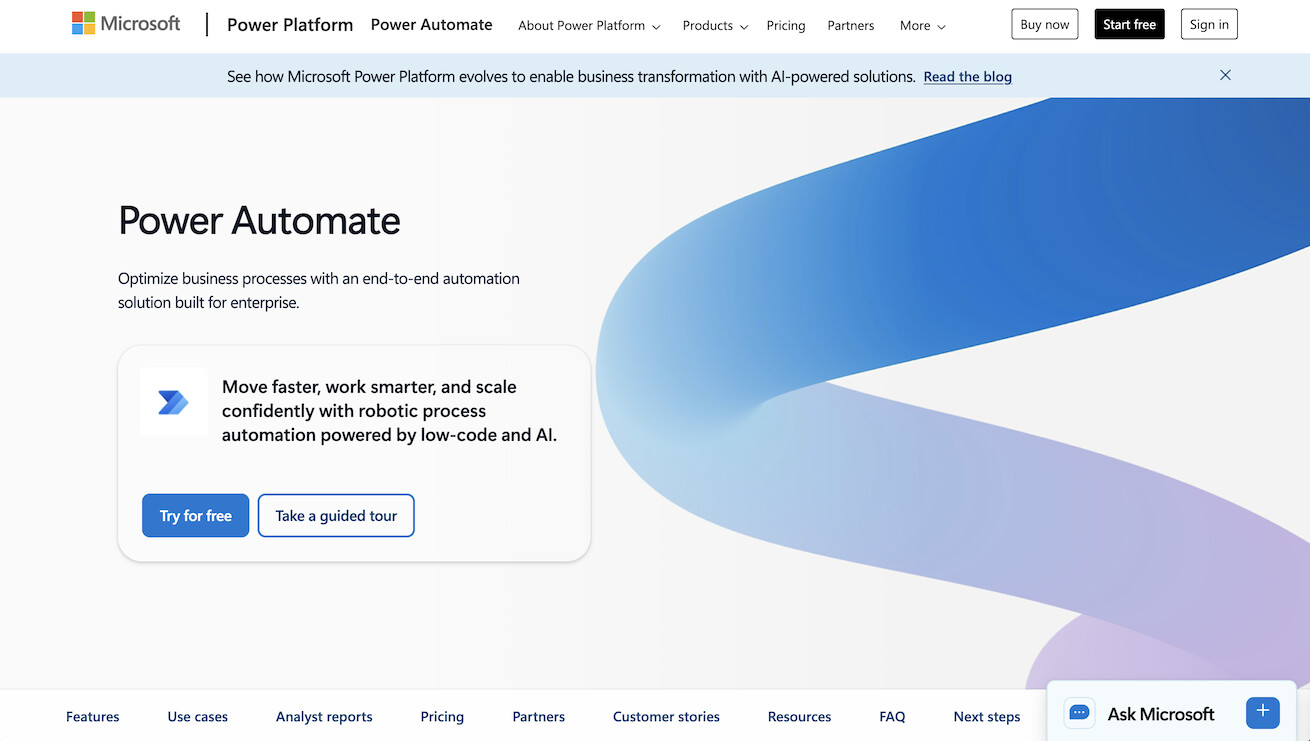The height and width of the screenshot is (741, 1310).
Task: Click the chat bubble icon in Ask Microsoft
Action: point(1079,713)
